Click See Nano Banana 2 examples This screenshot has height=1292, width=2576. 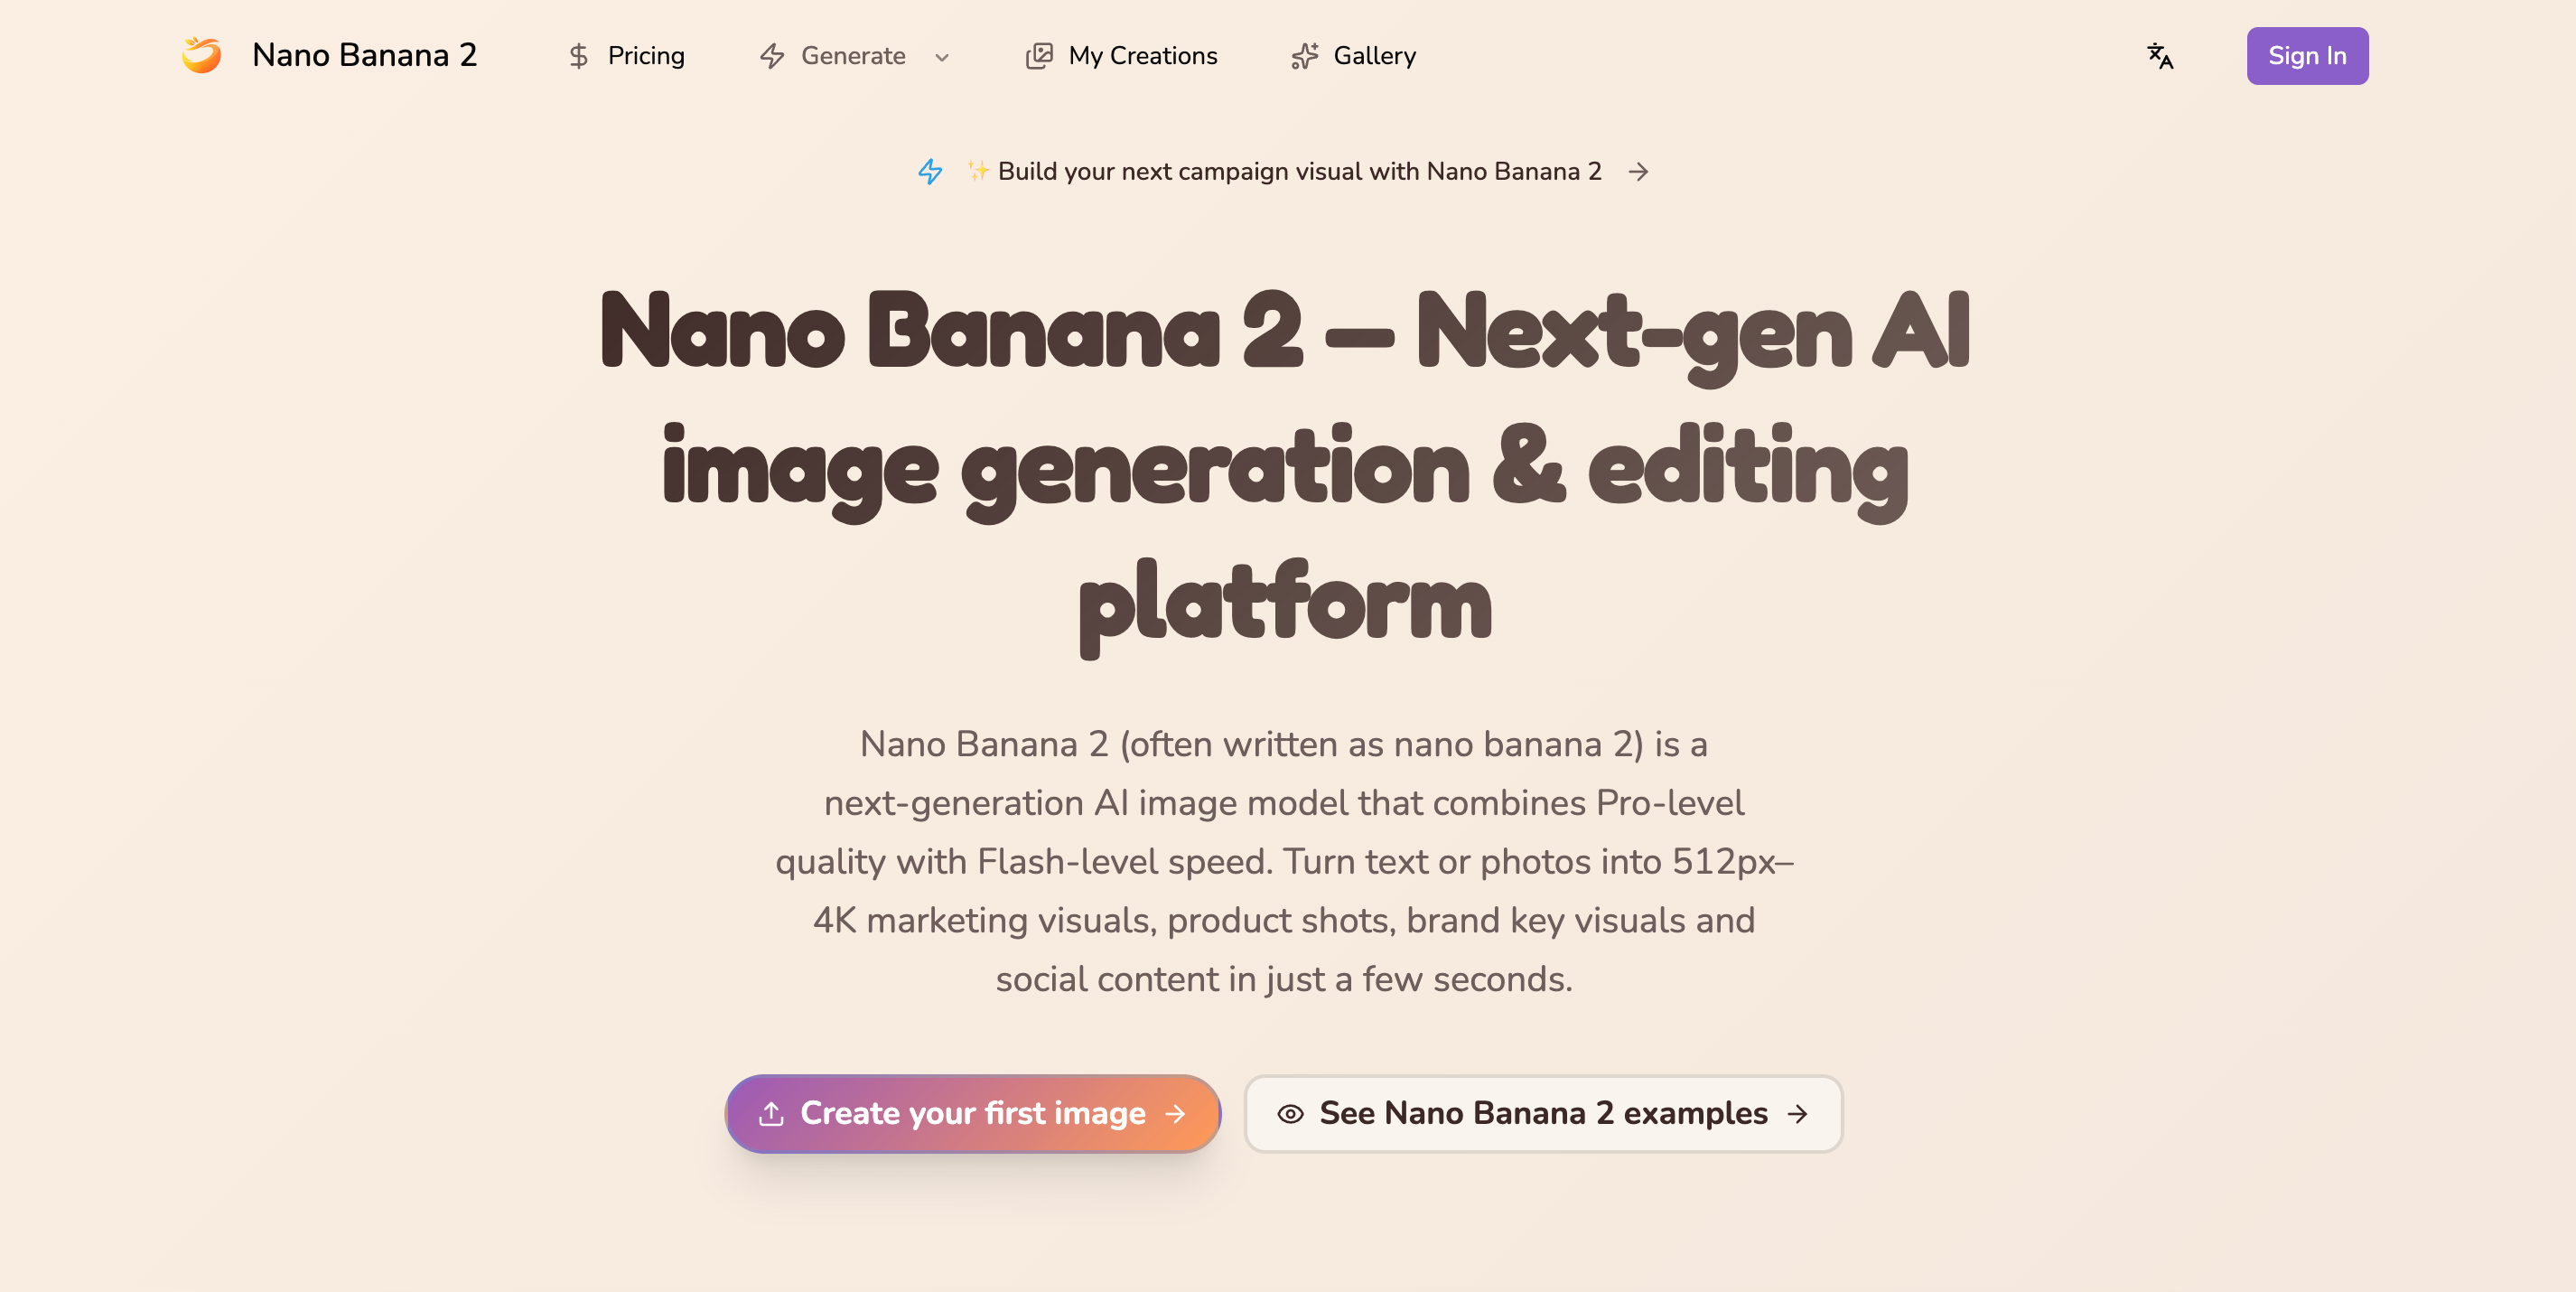click(x=1543, y=1114)
